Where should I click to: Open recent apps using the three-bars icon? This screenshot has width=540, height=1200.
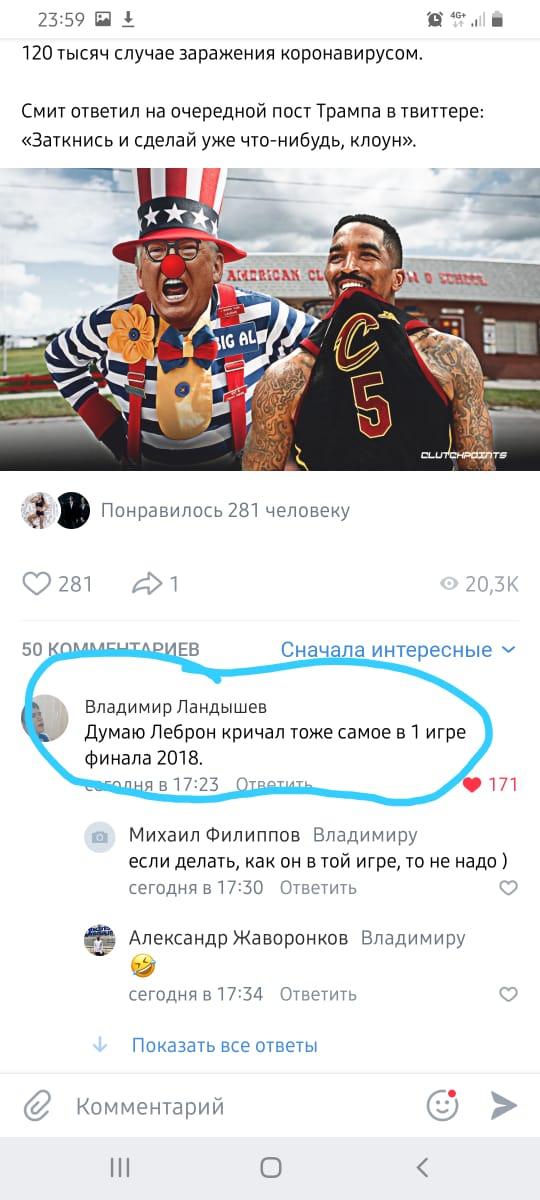120,1167
